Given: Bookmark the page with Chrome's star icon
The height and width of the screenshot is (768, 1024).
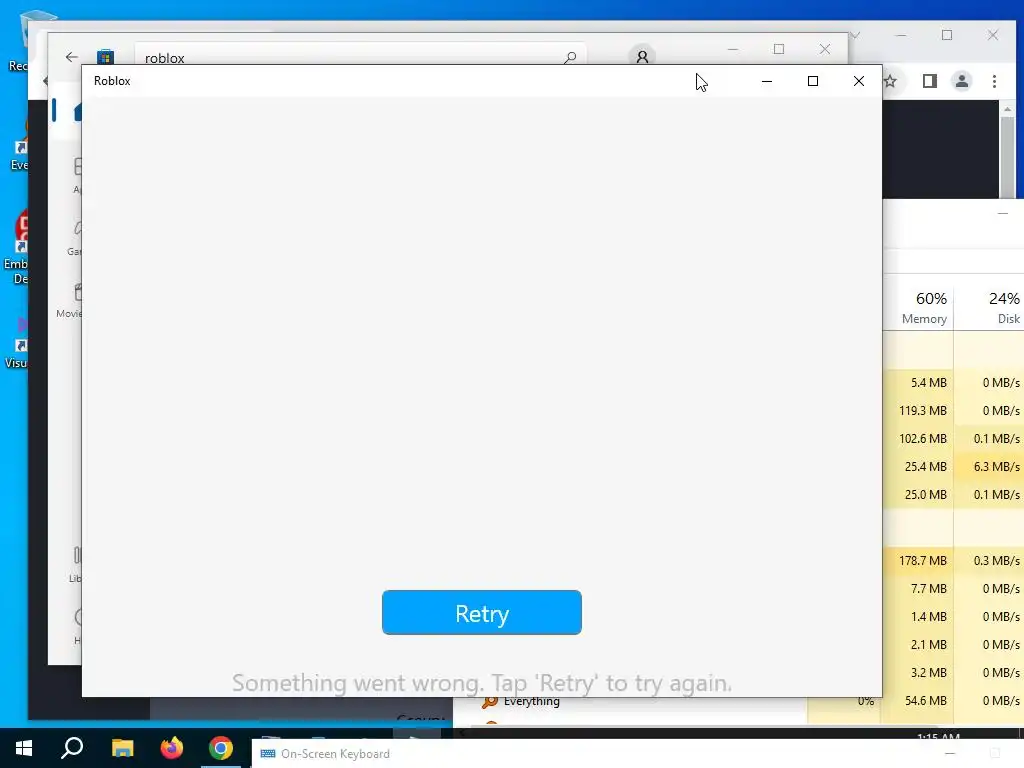Looking at the screenshot, I should pyautogui.click(x=890, y=81).
